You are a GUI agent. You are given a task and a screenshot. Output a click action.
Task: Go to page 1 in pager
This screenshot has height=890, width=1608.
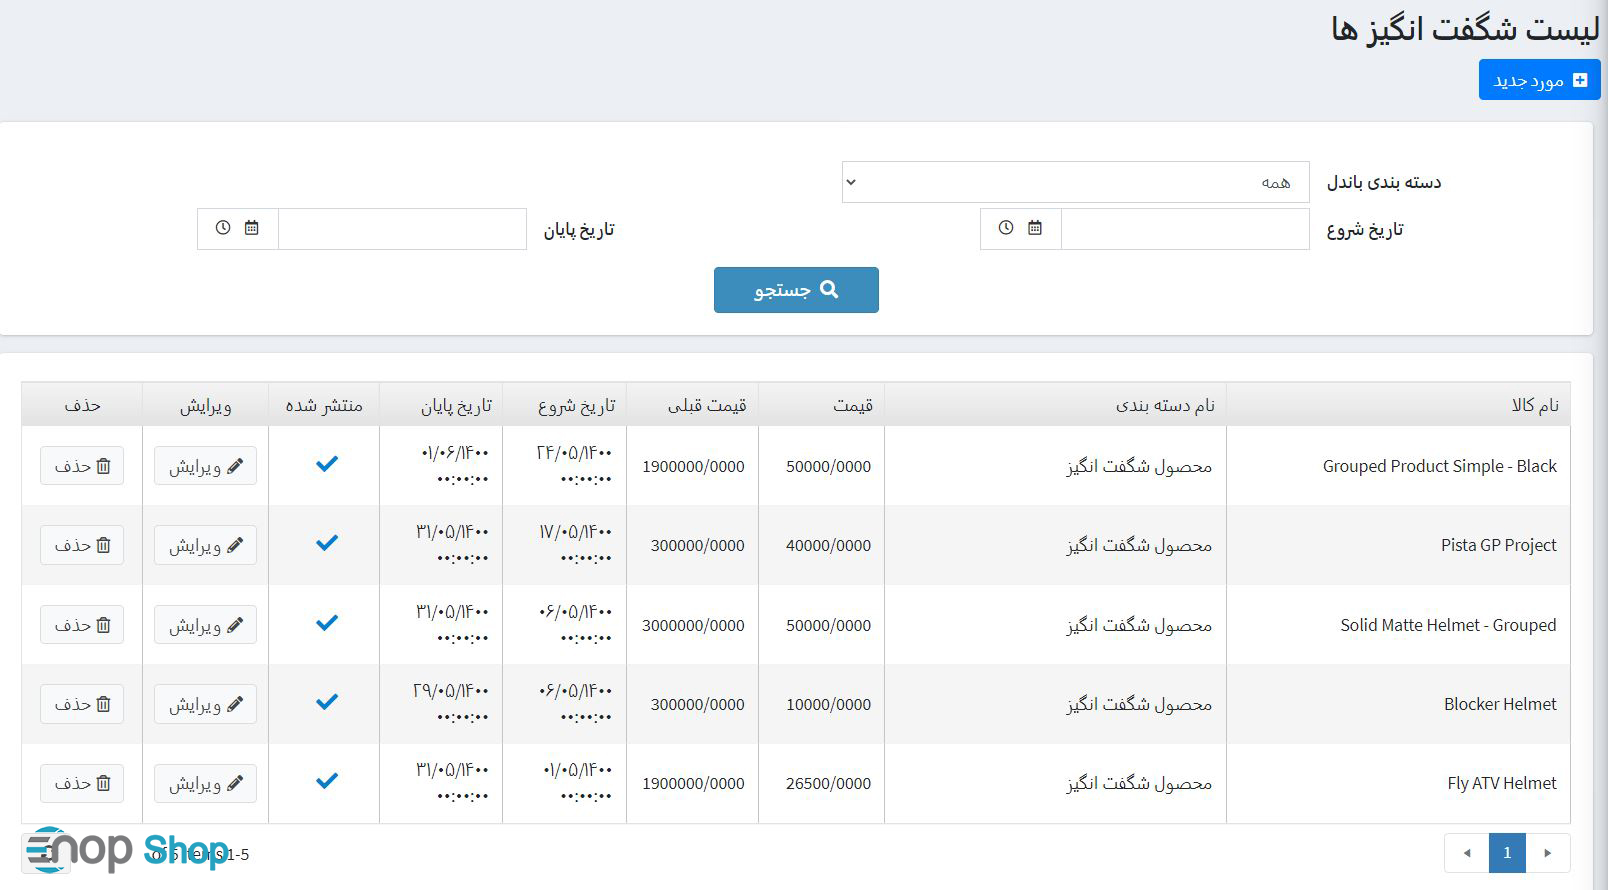[x=1507, y=853]
